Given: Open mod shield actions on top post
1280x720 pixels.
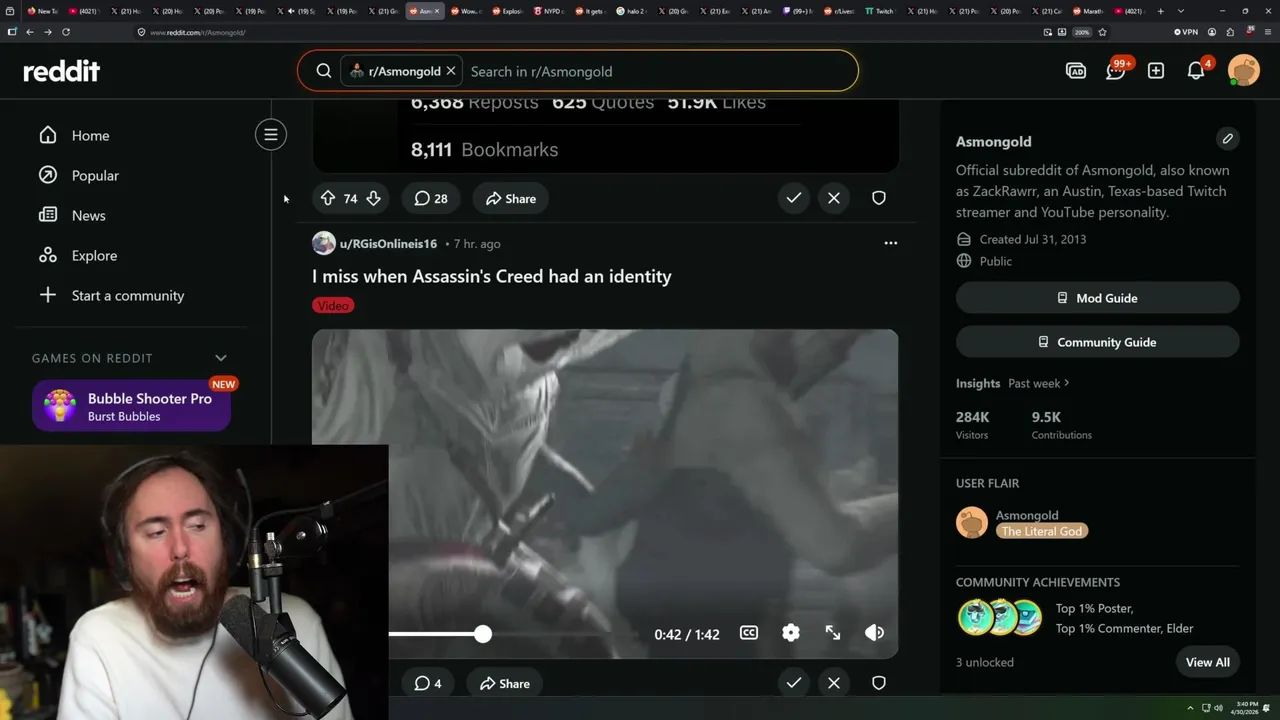Looking at the screenshot, I should (x=879, y=198).
